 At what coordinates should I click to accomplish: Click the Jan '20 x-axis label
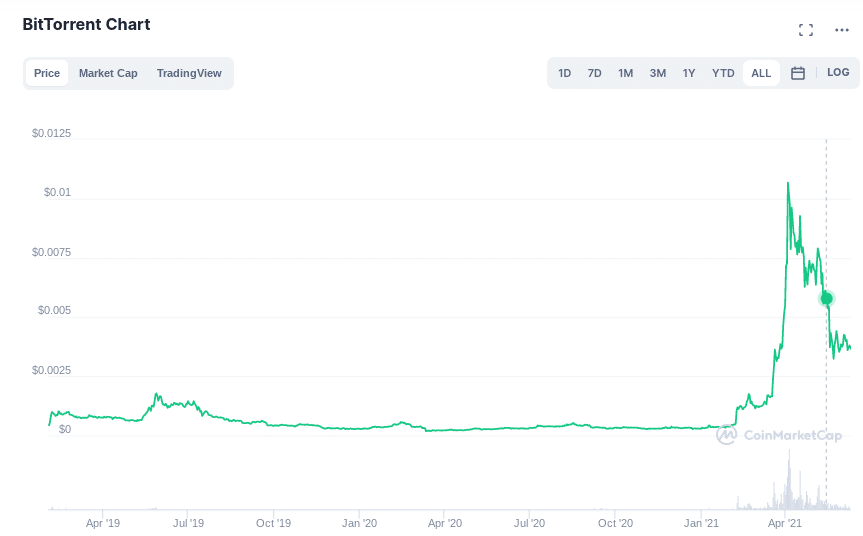(x=359, y=523)
